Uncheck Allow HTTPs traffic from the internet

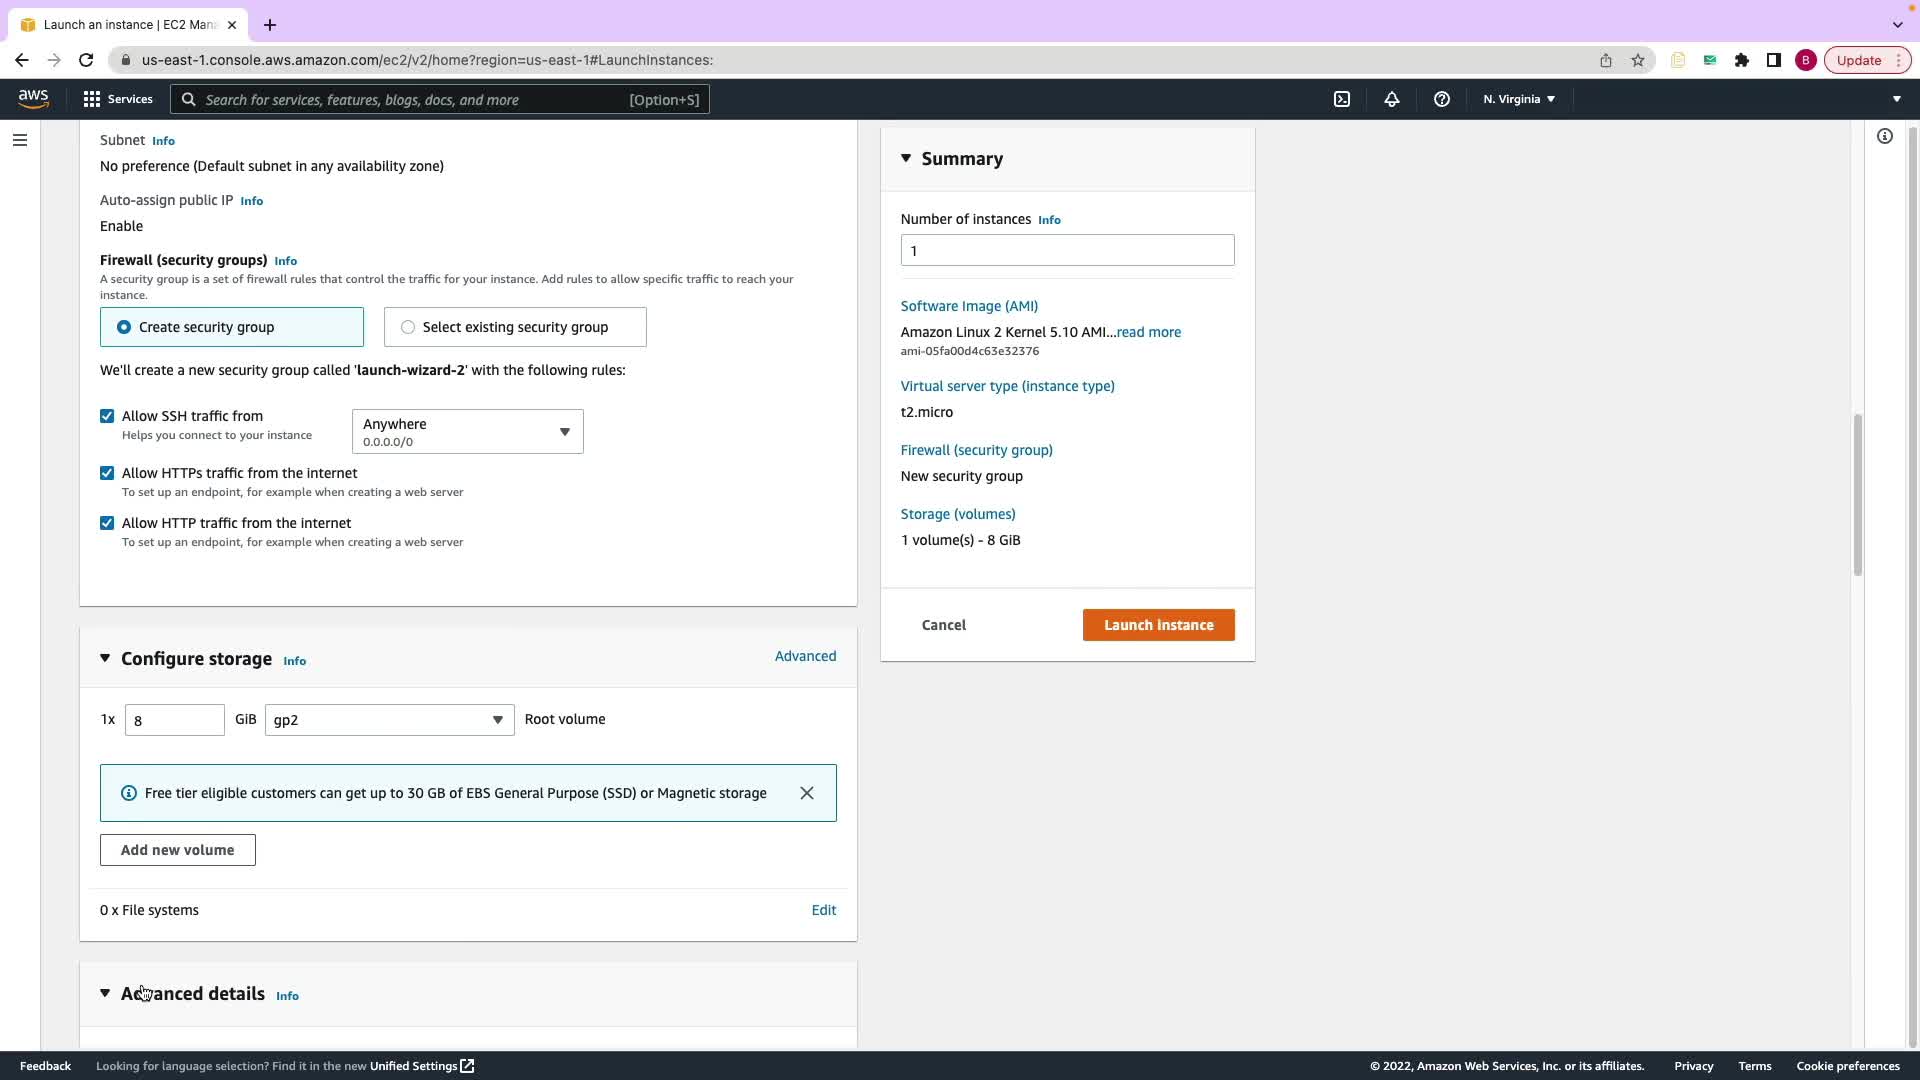pyautogui.click(x=107, y=473)
